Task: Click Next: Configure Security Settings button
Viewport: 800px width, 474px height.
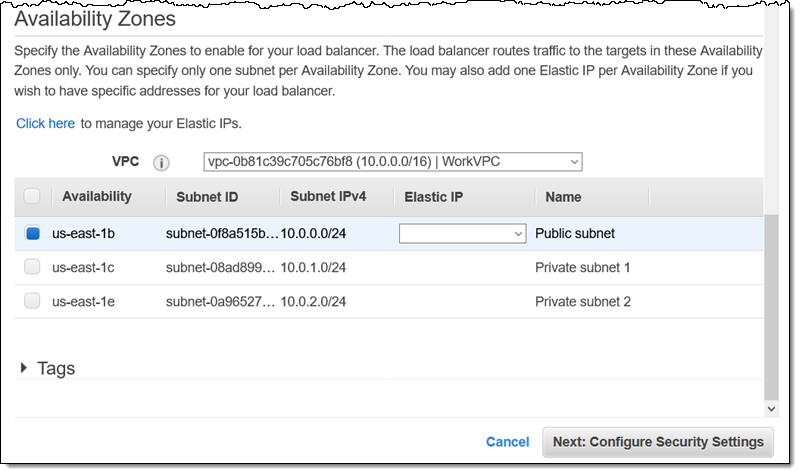Action: click(657, 442)
